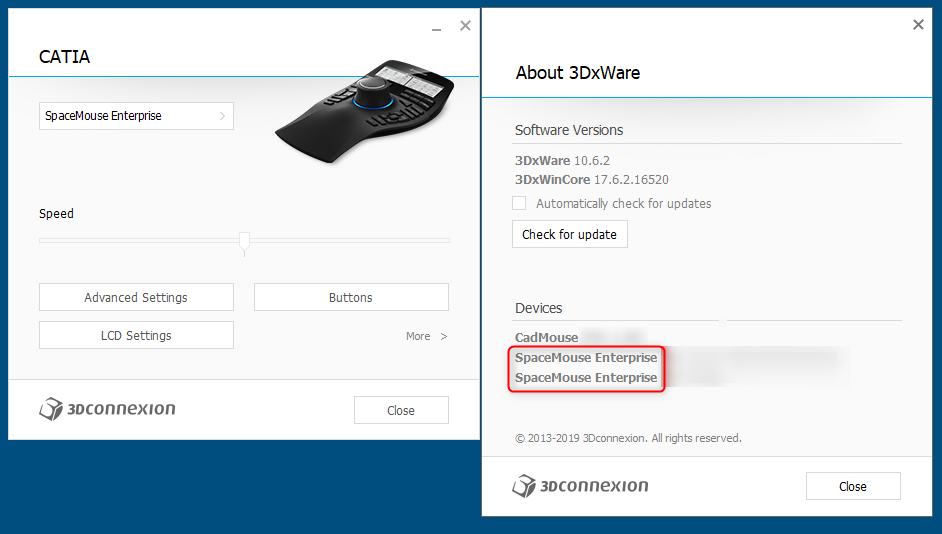Select the first SpaceMouse Enterprise device entry
Viewport: 942px width, 534px height.
tap(586, 357)
